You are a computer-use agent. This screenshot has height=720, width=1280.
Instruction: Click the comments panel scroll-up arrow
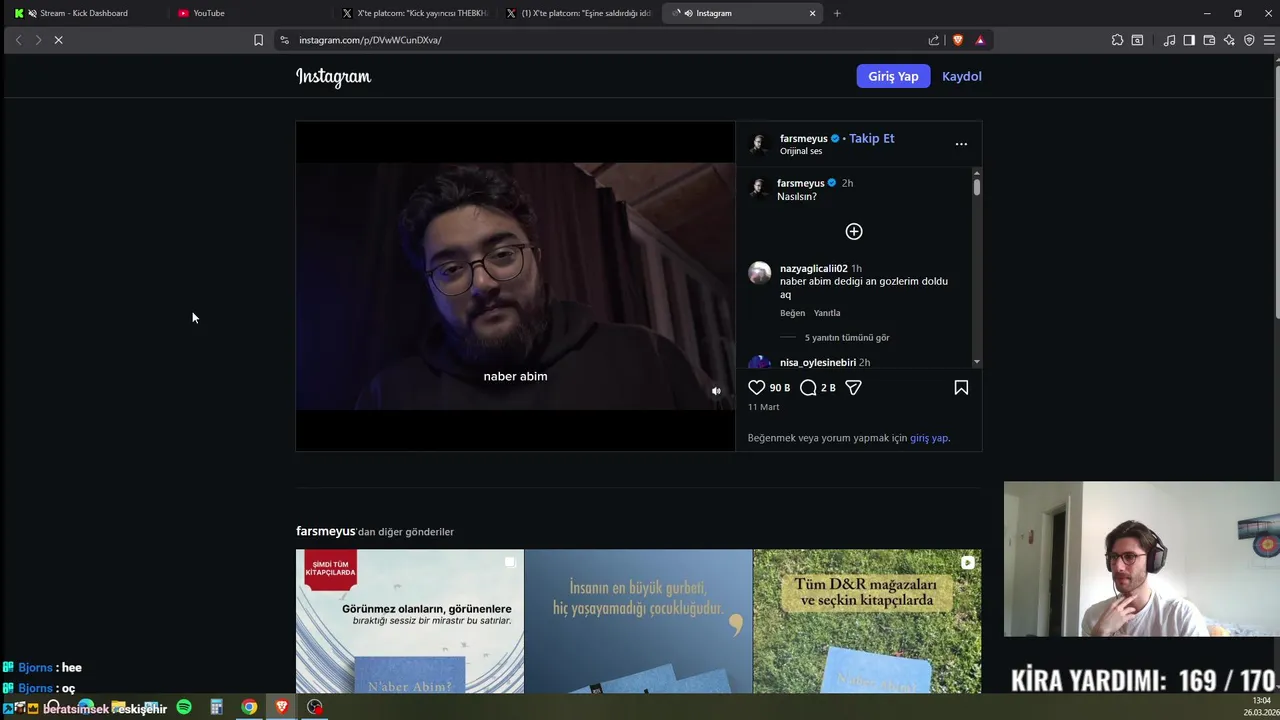tap(977, 174)
